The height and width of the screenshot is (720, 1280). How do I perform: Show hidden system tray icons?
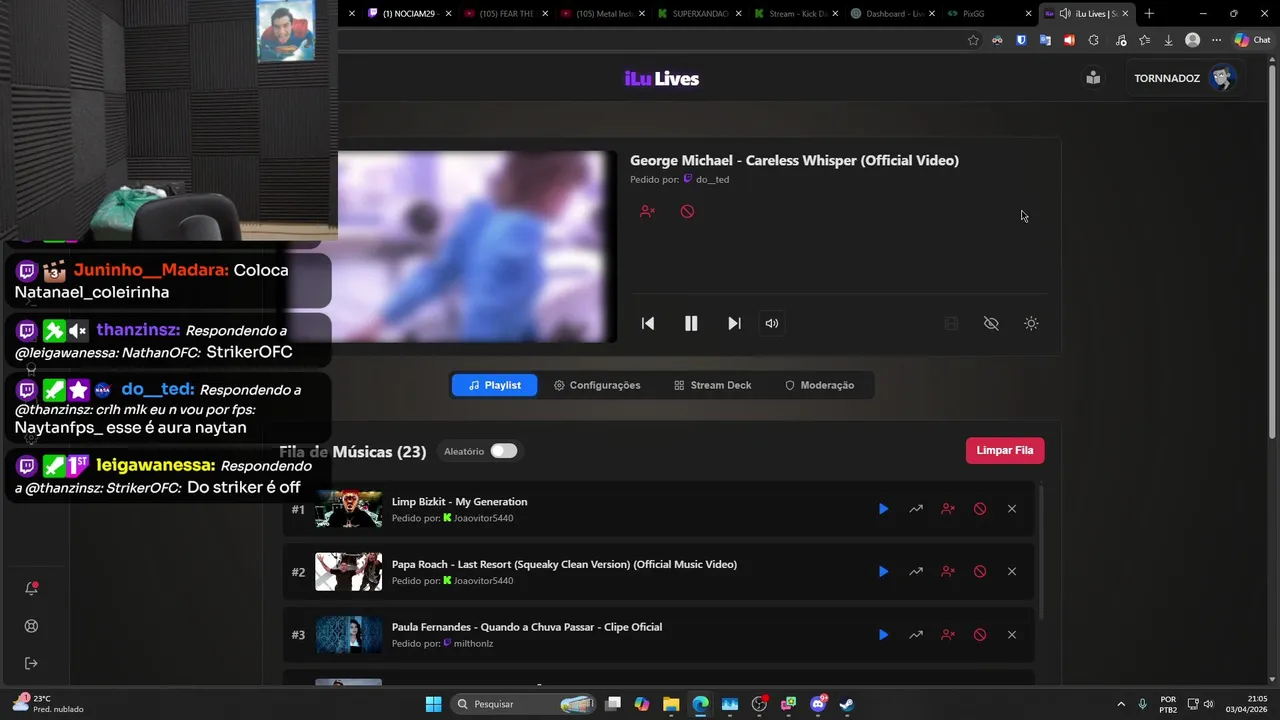coord(1120,704)
